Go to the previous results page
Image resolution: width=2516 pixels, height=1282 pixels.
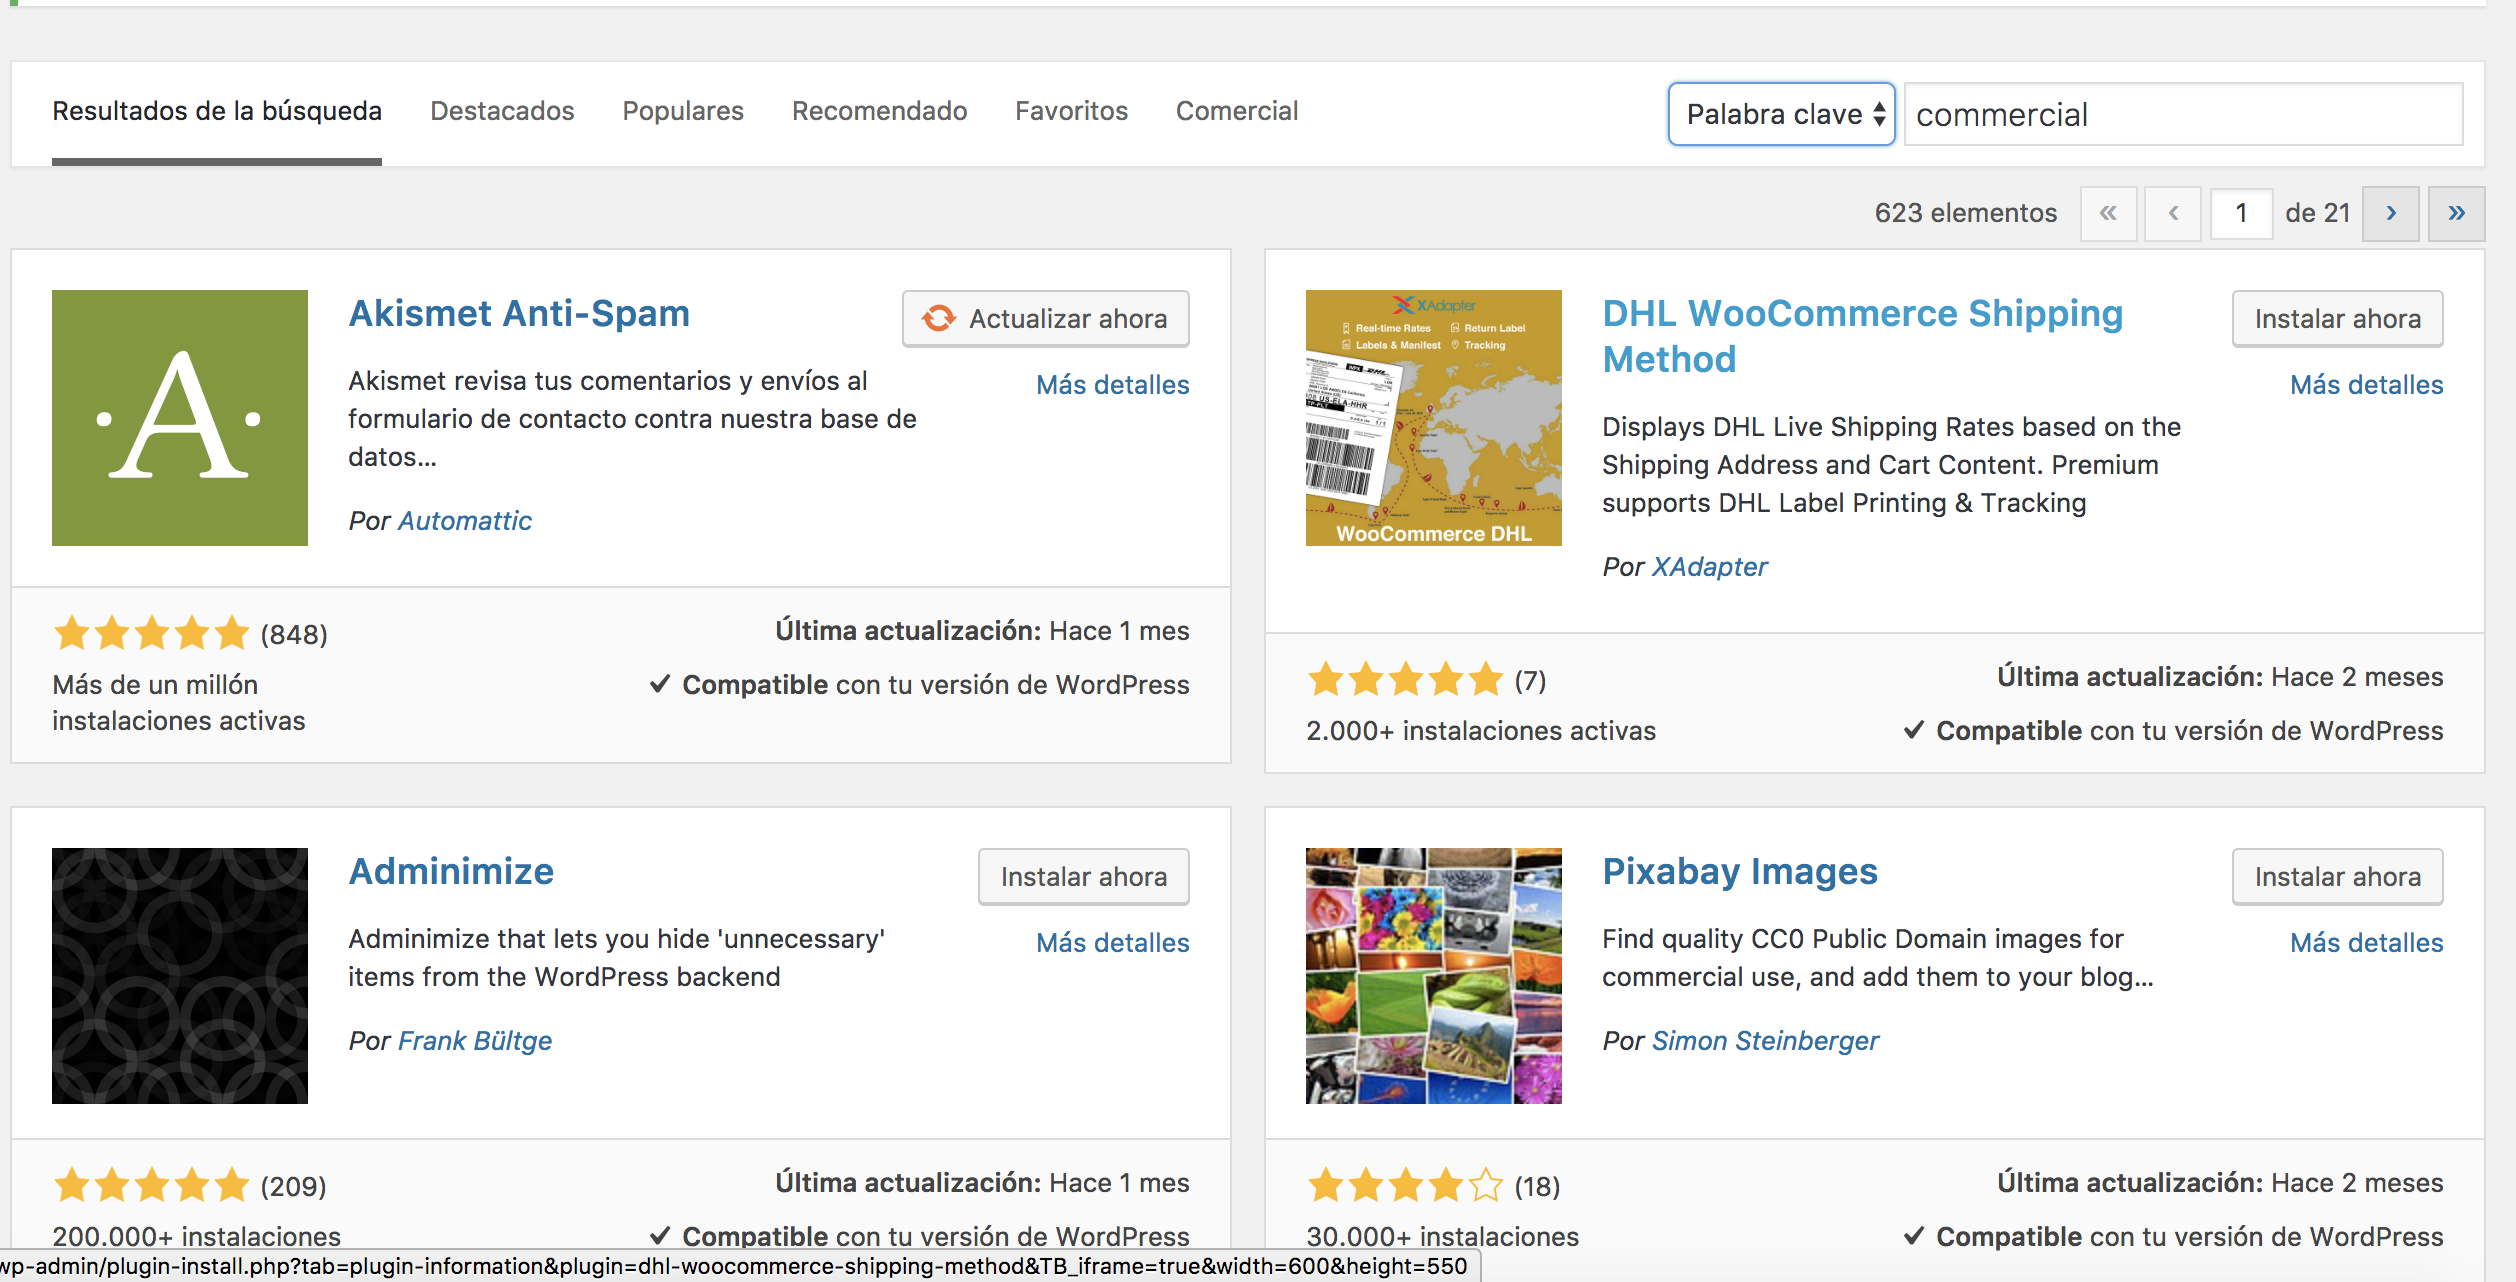[x=2173, y=213]
